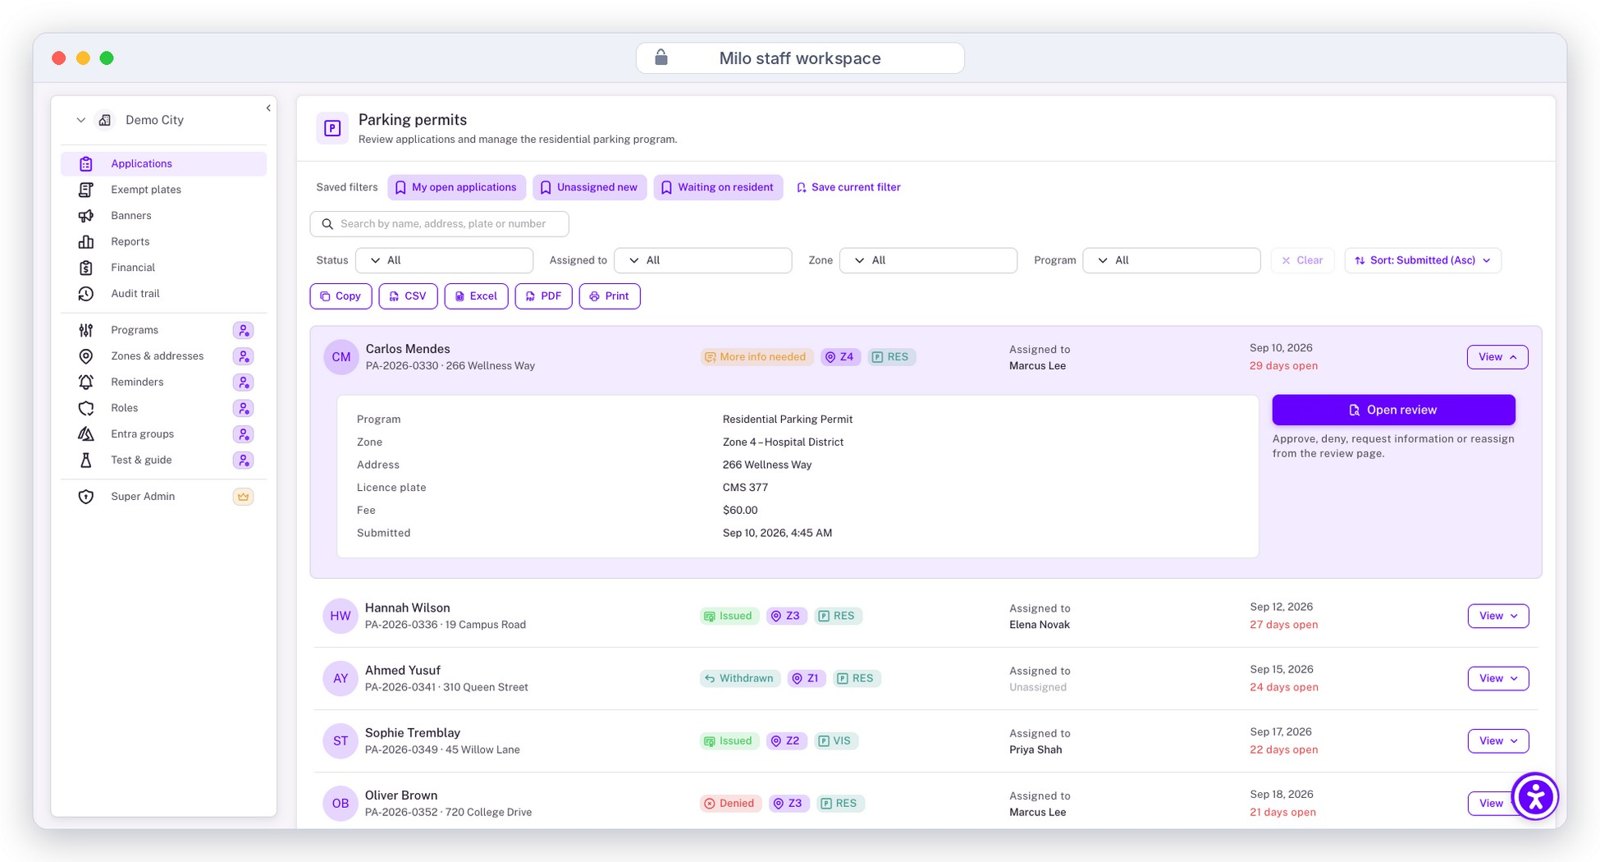Screen dimensions: 1600x862
Task: Click the Milo staff workspace address bar
Action: [800, 58]
